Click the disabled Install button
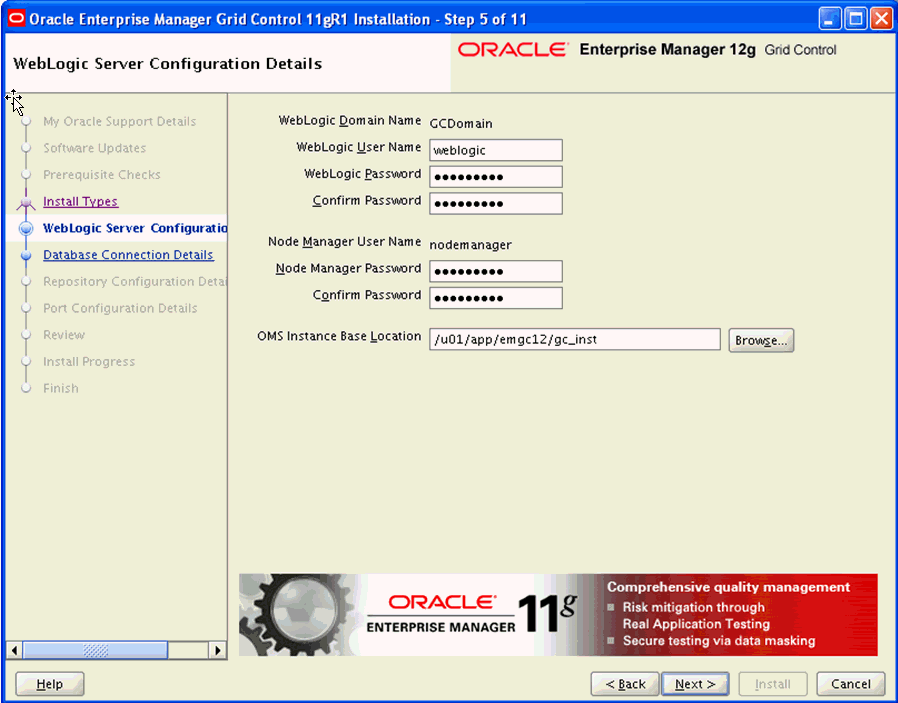Screen dimensions: 898x703 pos(773,684)
